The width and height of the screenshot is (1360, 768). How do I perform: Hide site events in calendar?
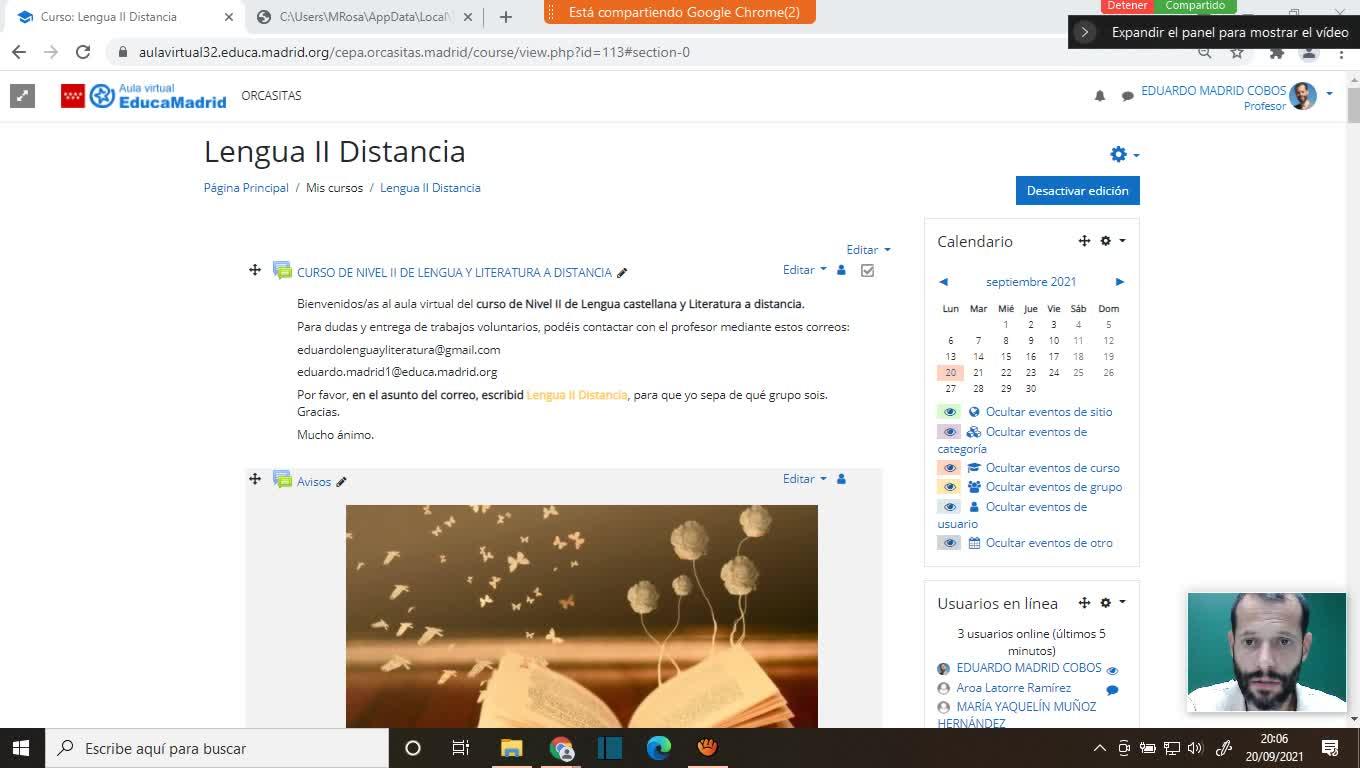[1048, 412]
